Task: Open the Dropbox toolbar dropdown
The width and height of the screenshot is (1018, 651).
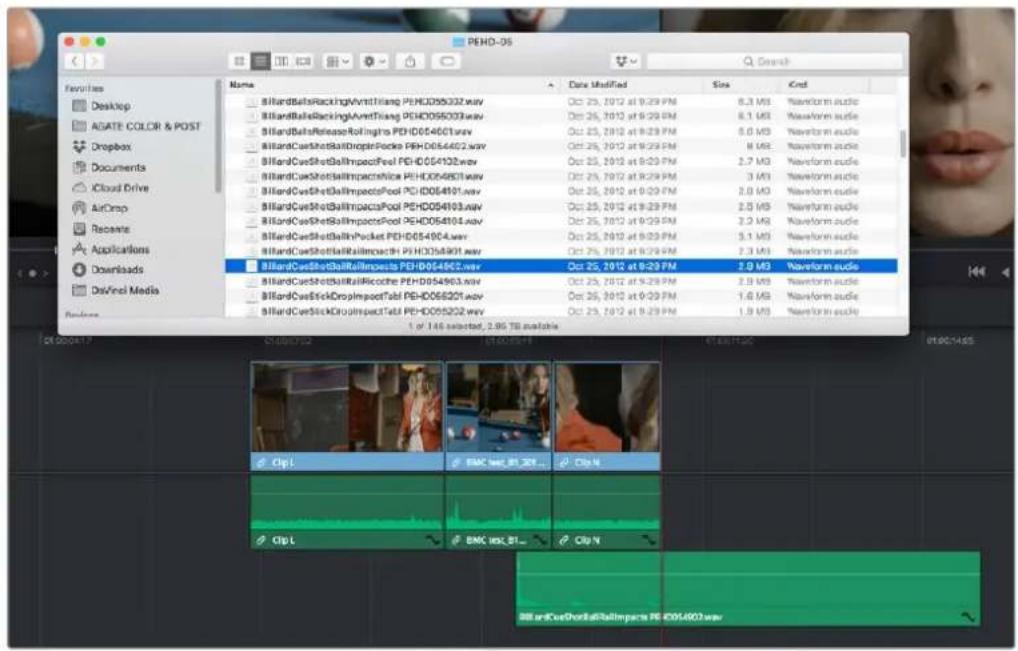Action: pyautogui.click(x=626, y=61)
